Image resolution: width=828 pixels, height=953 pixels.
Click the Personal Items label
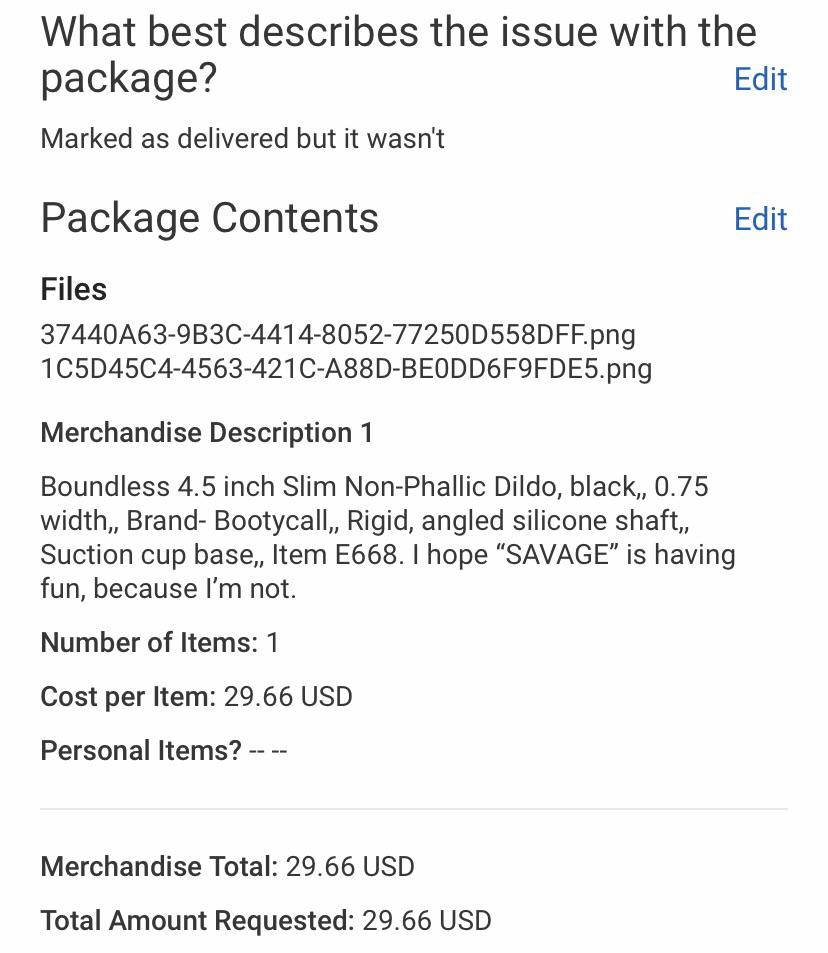point(140,751)
